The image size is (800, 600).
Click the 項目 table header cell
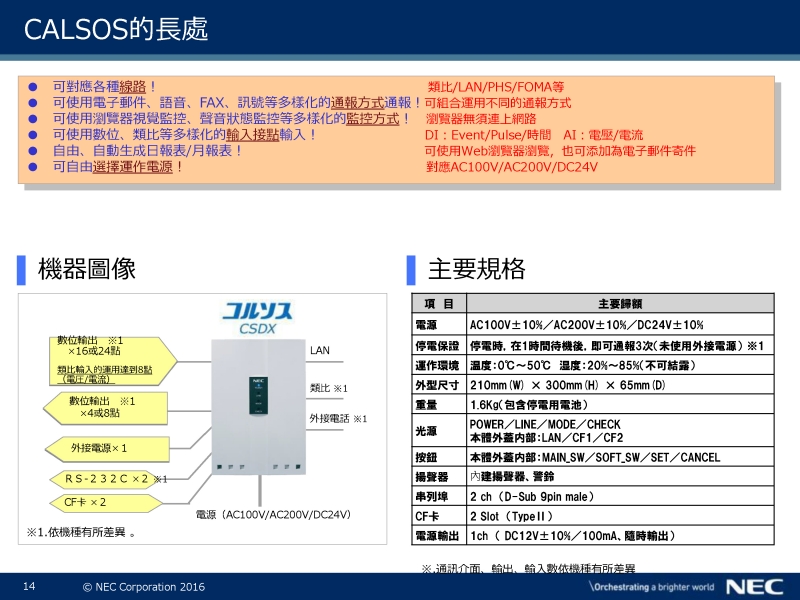click(x=439, y=304)
